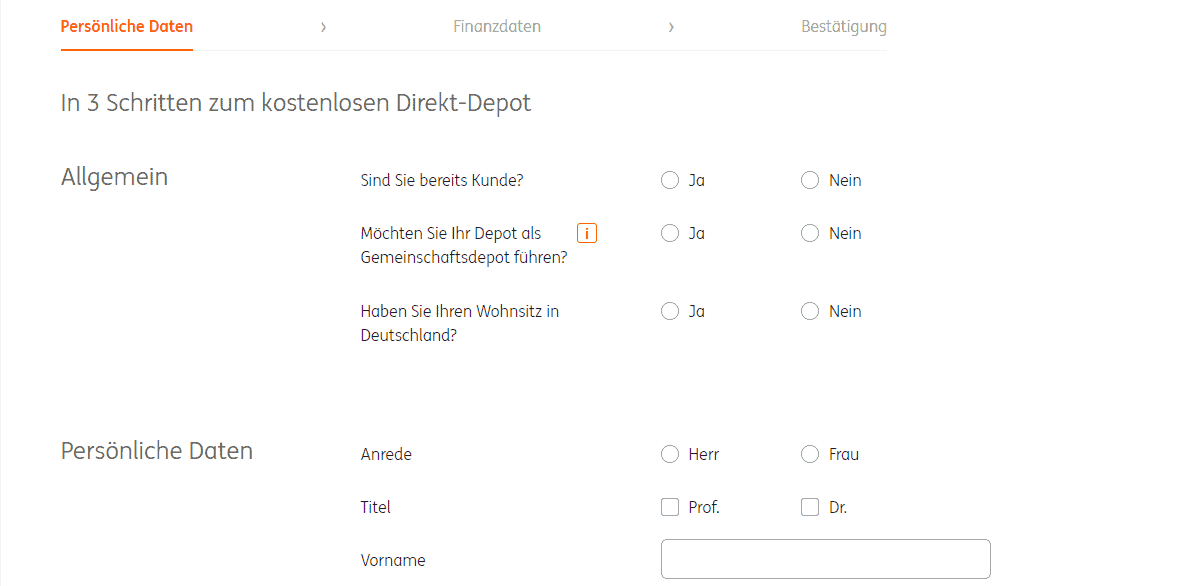Select Nein for 'Sind Sie bereits Kunde?'

pyautogui.click(x=810, y=181)
